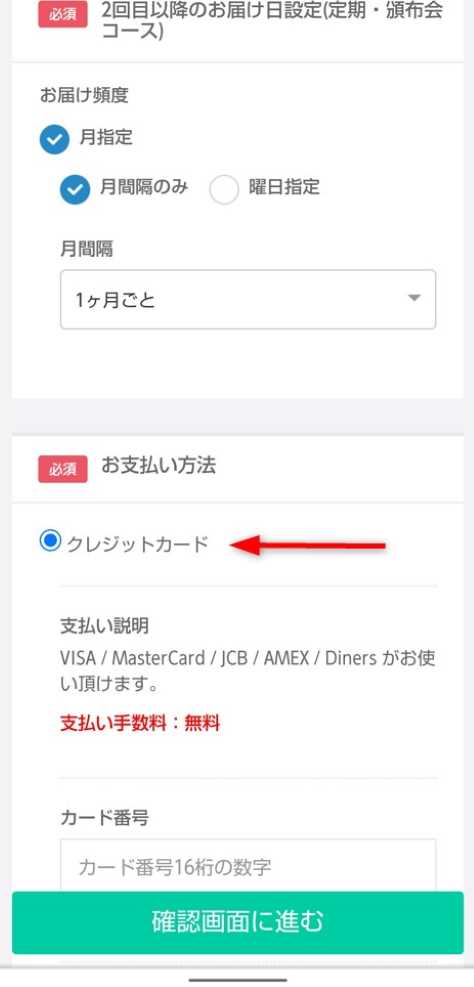Click the dropdown caret arrow in 月間隔 field
The height and width of the screenshot is (987, 474).
click(x=414, y=298)
